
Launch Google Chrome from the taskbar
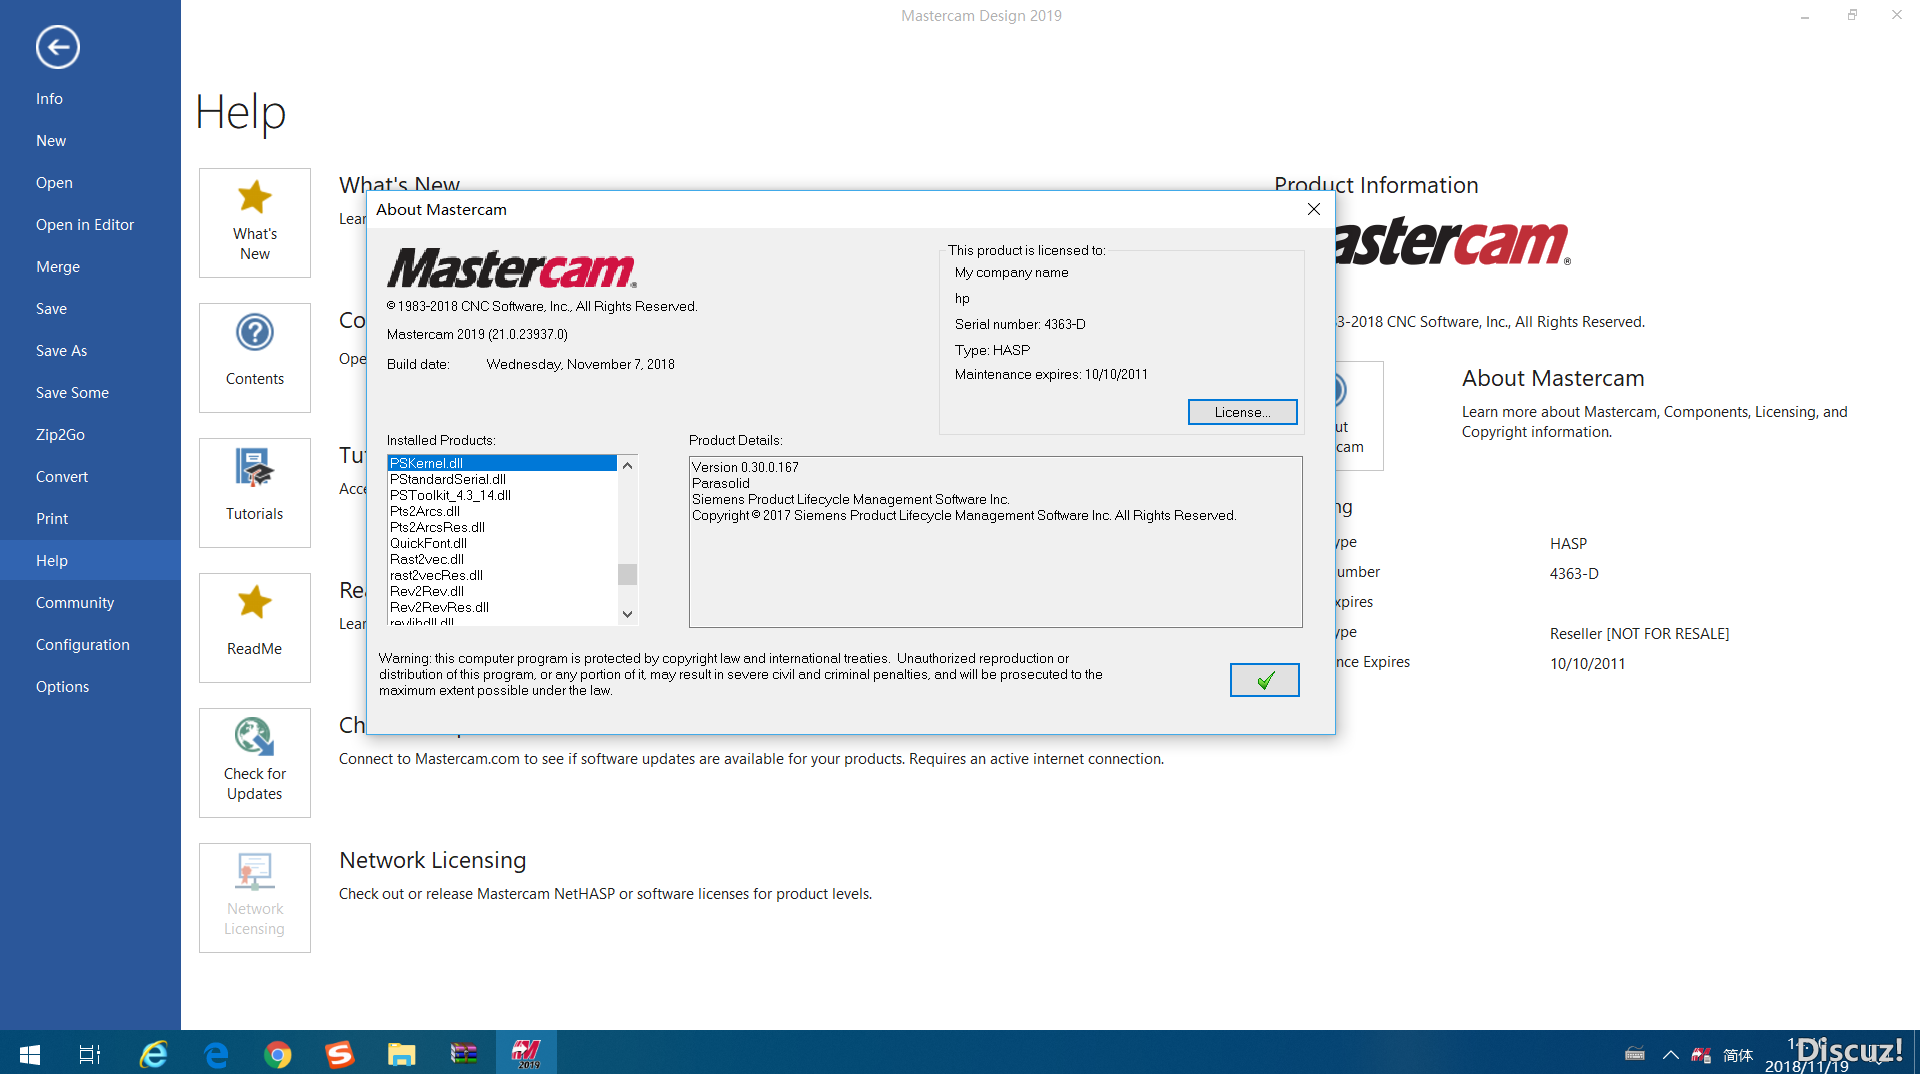point(278,1054)
